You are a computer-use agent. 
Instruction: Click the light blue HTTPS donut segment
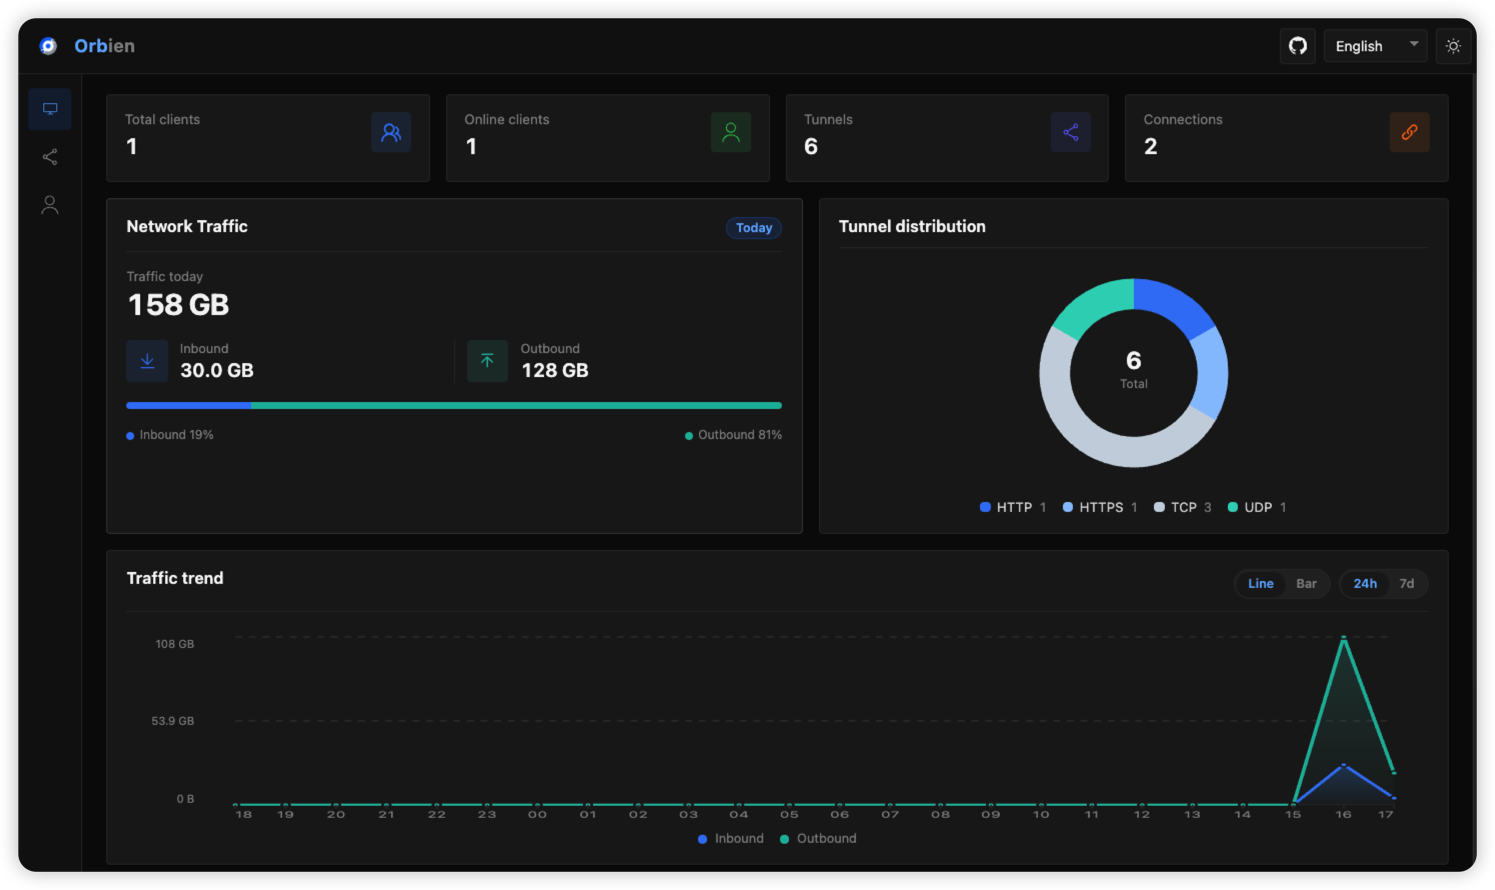[1213, 372]
